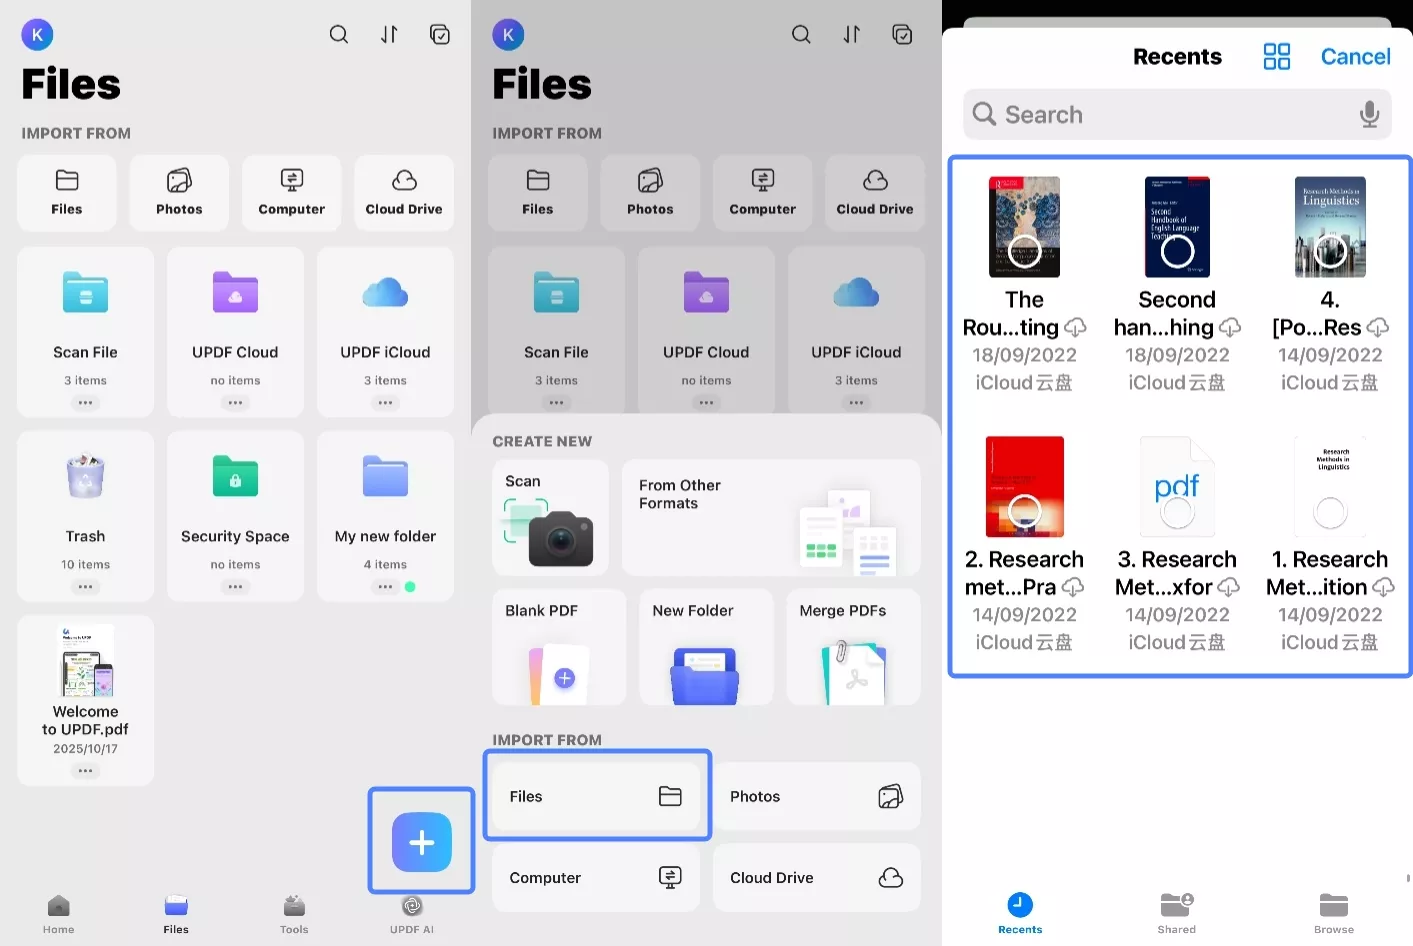
Task: Expand more options under My new folder
Action: coord(385,587)
